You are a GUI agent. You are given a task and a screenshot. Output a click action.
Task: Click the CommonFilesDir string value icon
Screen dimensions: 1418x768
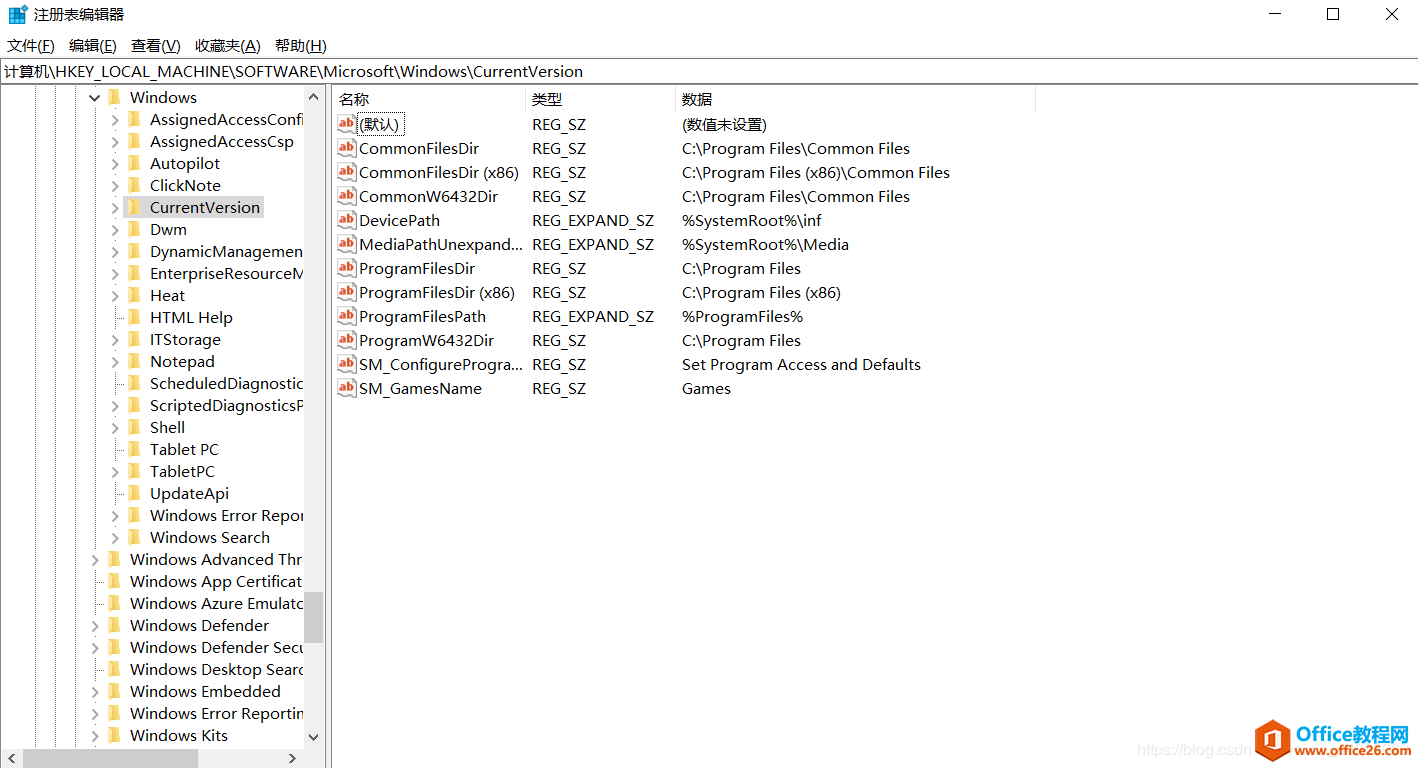346,148
